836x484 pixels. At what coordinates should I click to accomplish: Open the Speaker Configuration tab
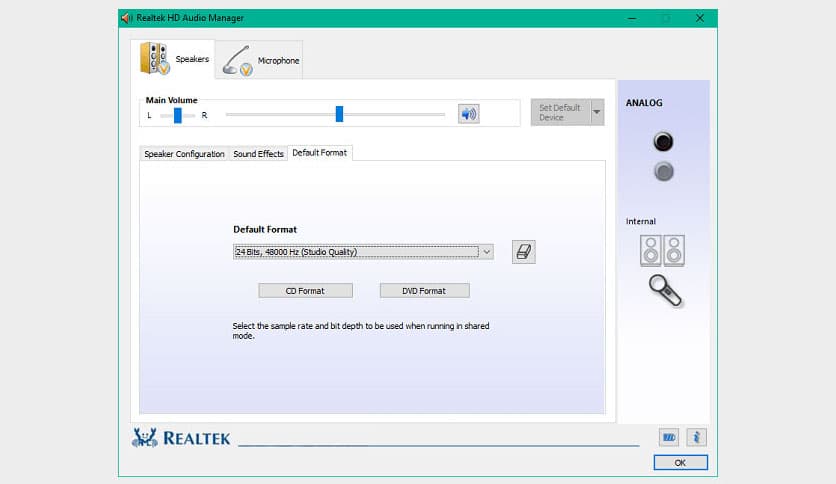[x=184, y=154]
